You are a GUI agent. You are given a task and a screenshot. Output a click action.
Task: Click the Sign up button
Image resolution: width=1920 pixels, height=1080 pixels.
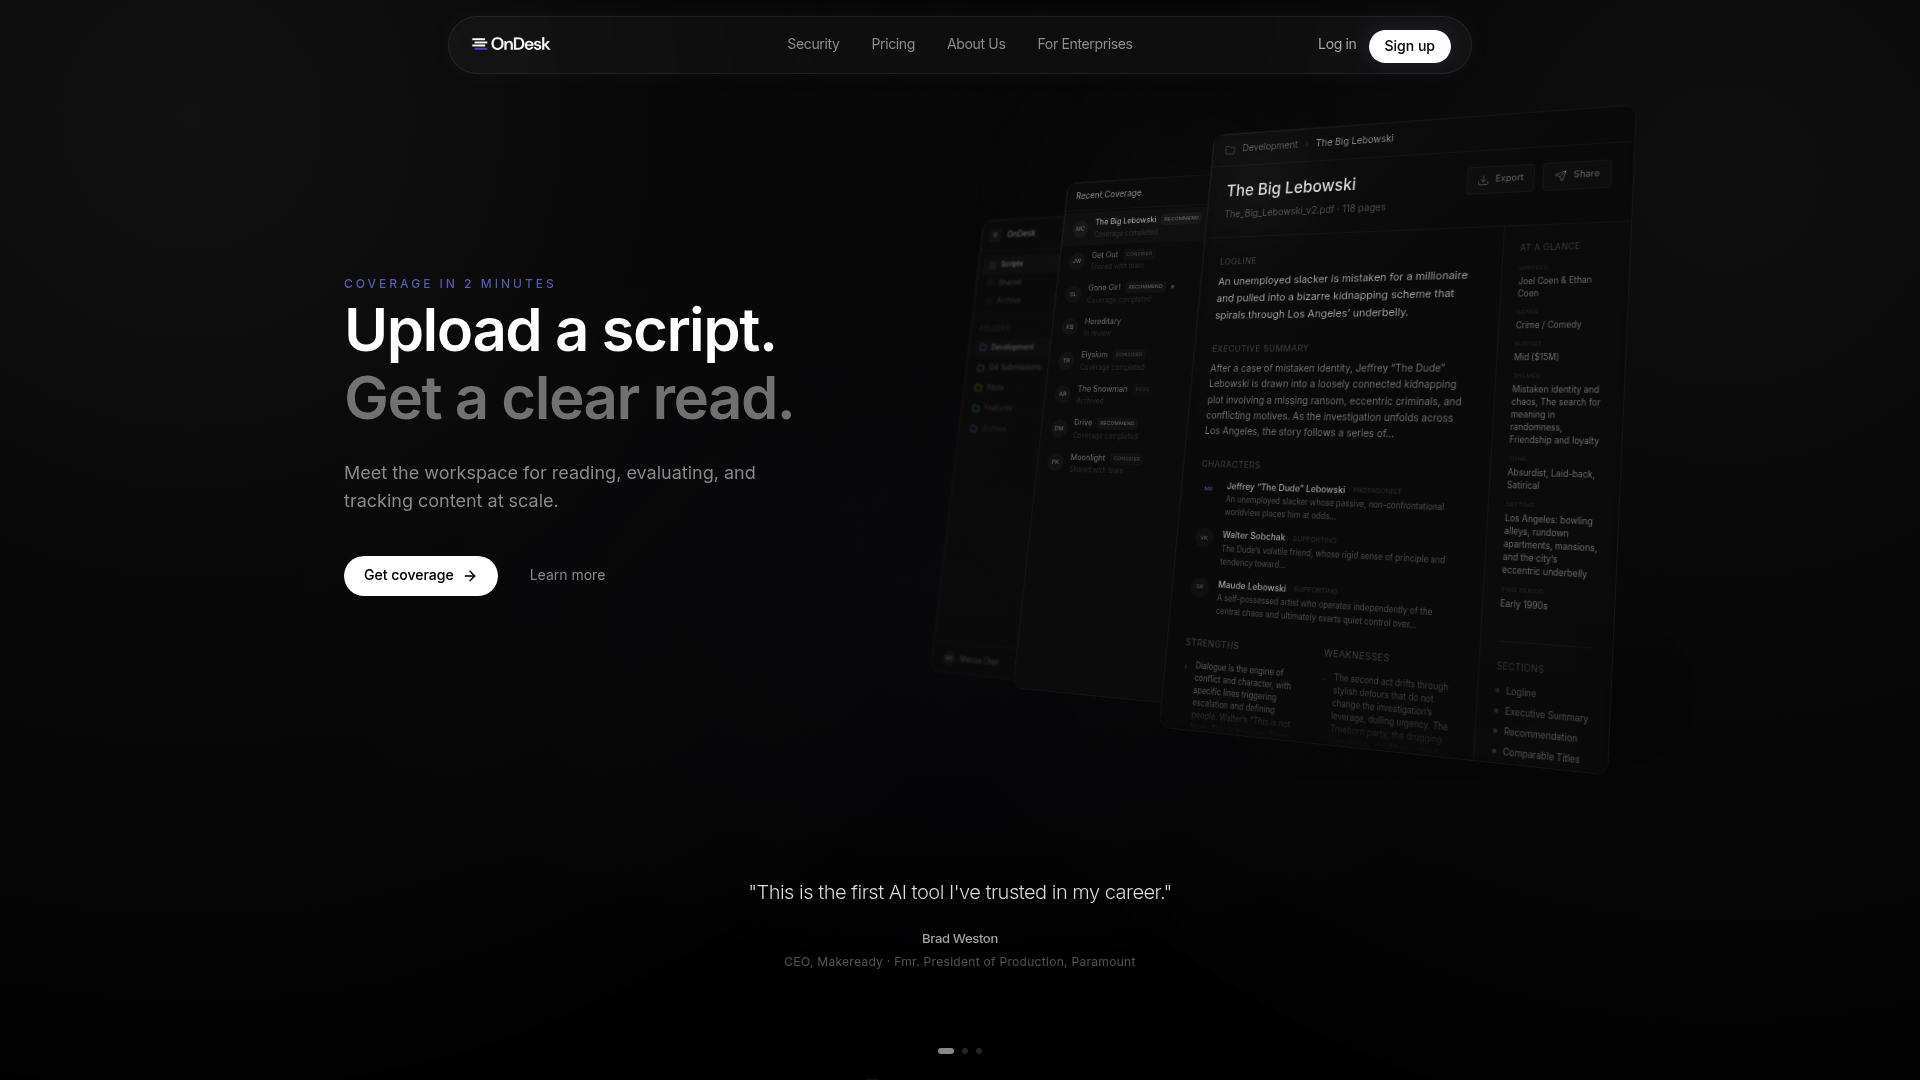coord(1409,46)
